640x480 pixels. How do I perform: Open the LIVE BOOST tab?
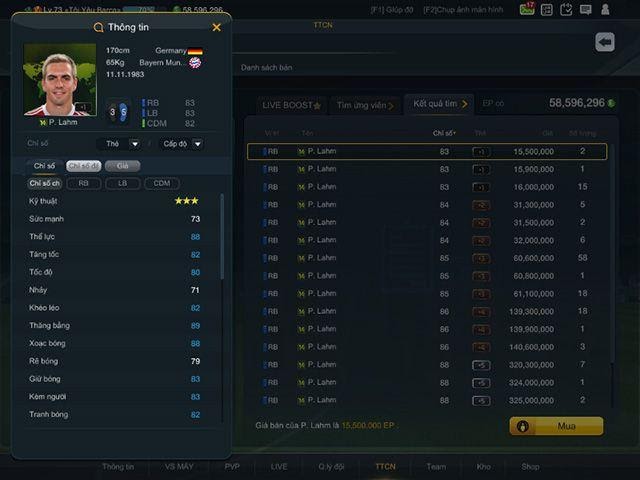click(x=291, y=105)
